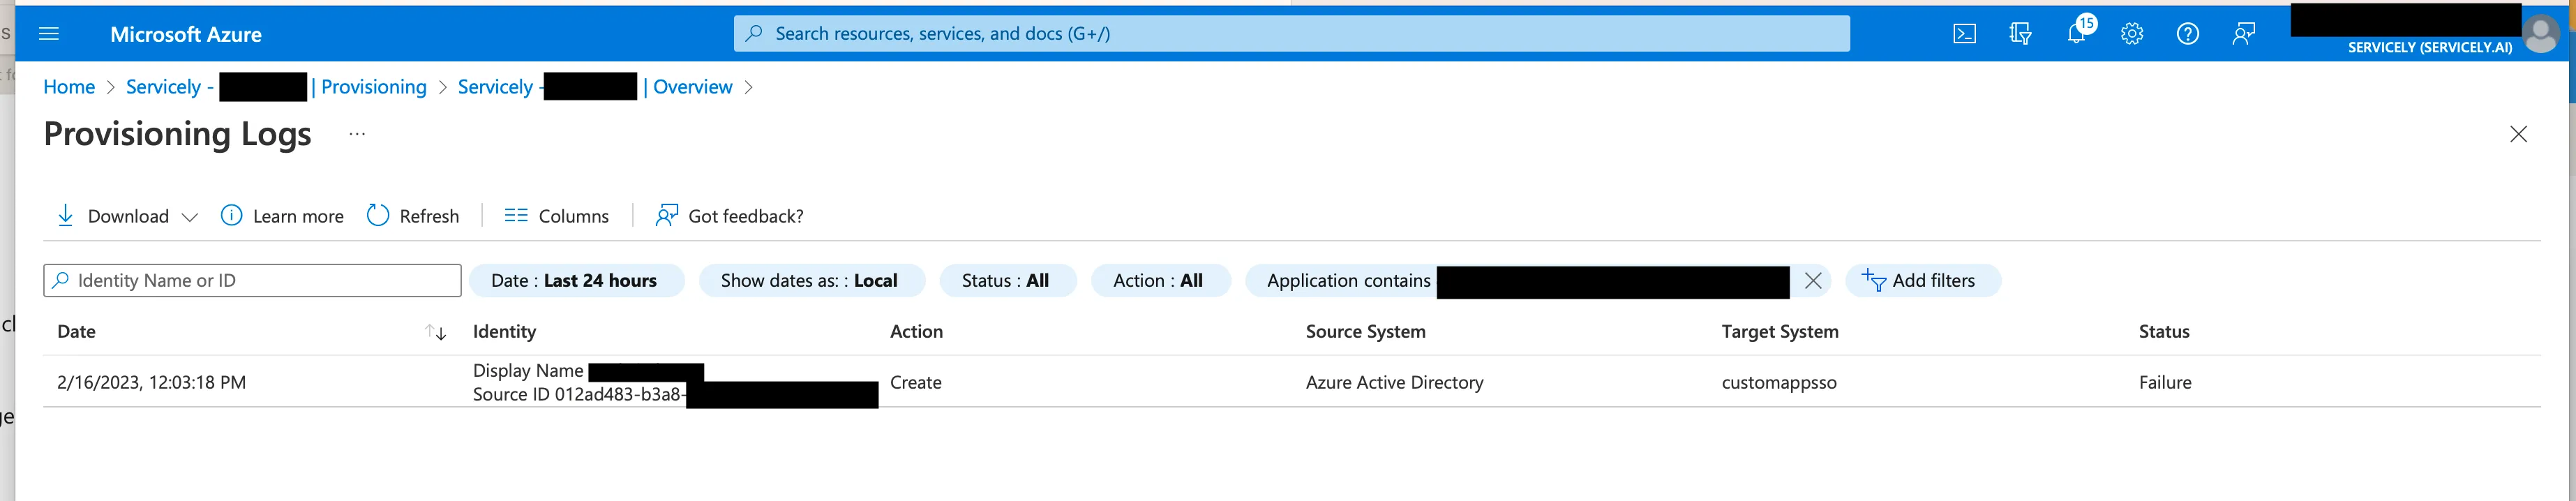
Task: Open the Columns chooser
Action: click(557, 216)
